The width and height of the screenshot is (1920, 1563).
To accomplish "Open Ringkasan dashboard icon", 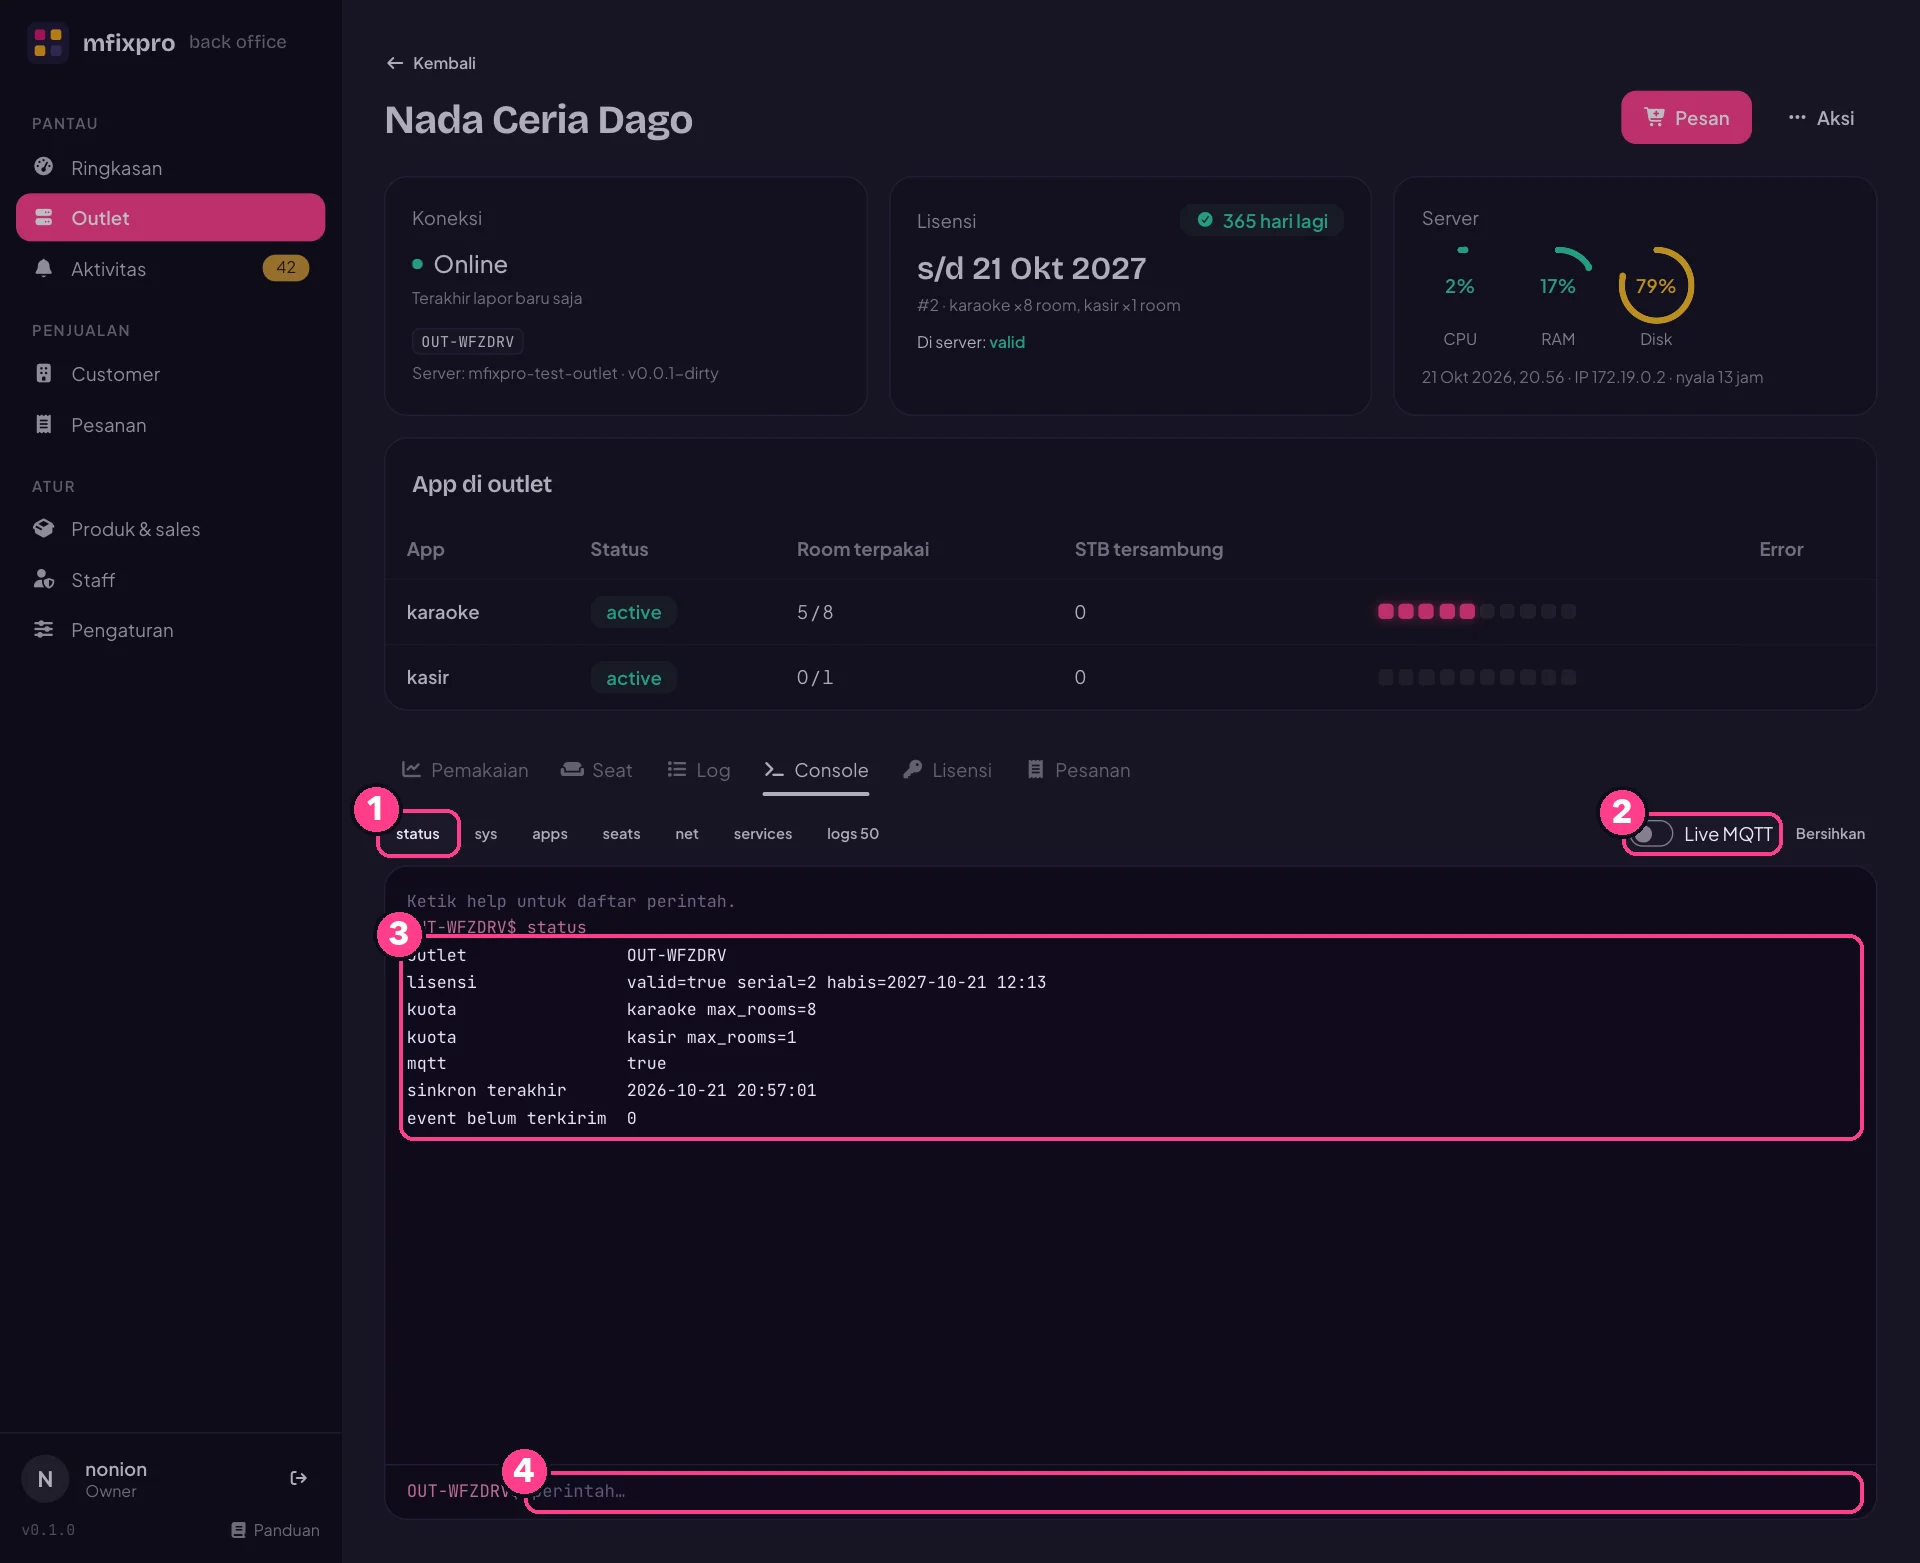I will point(44,167).
